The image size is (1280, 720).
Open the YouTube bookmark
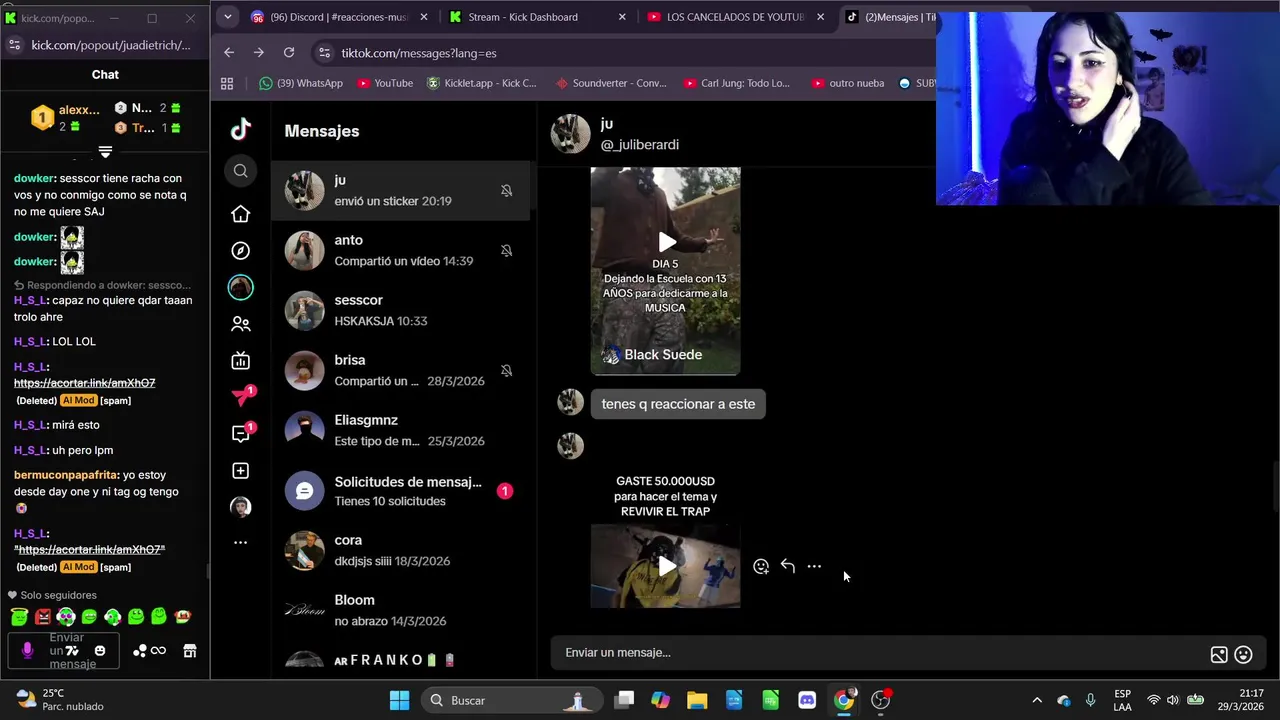click(x=385, y=83)
